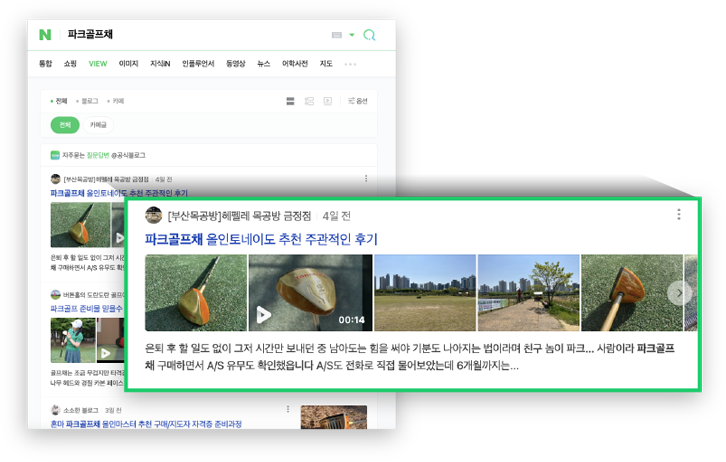Click the 버튼홀의 blog avatar icon
726x462 pixels.
[56, 294]
